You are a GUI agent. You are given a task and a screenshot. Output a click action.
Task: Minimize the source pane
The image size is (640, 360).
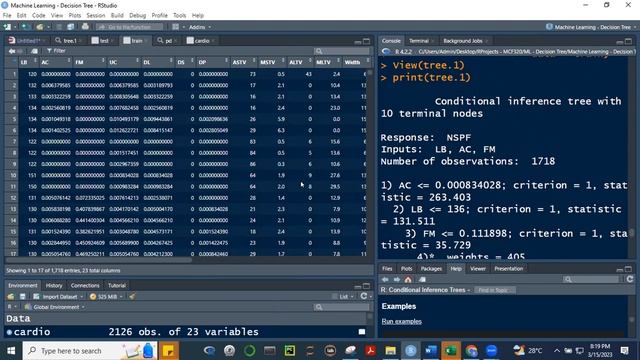[x=358, y=41]
